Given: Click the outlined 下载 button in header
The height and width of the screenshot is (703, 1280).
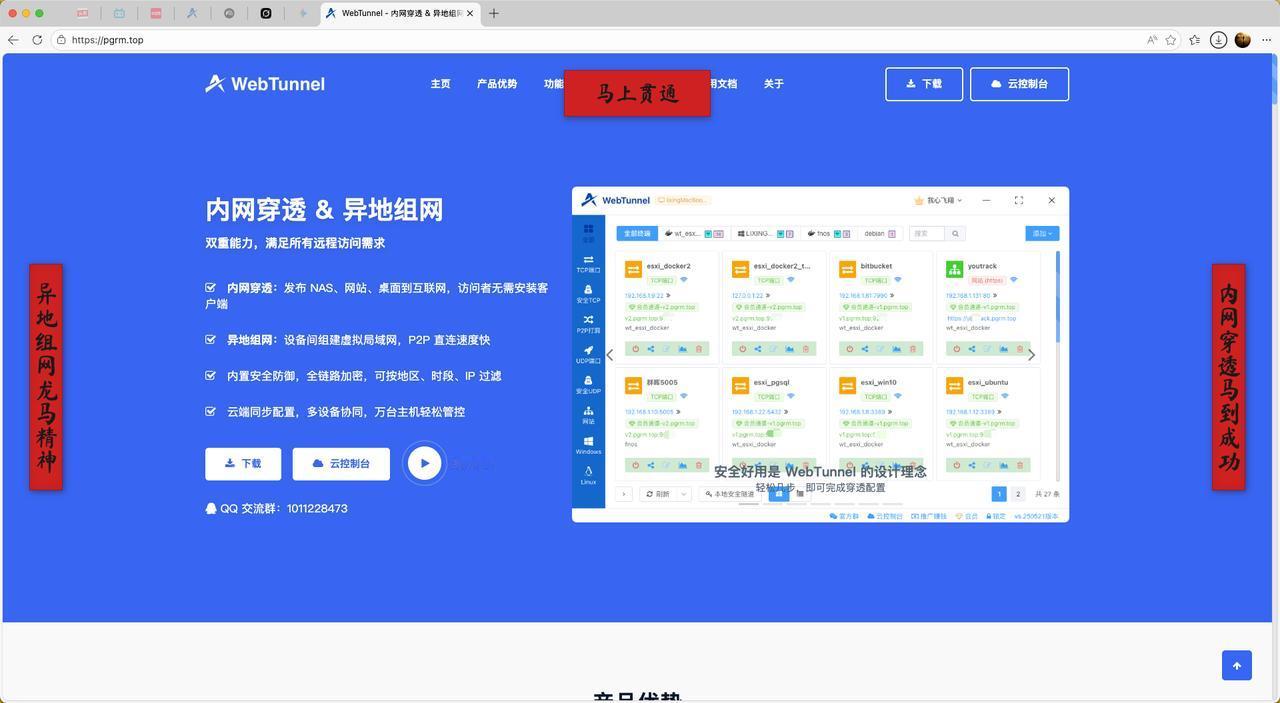Looking at the screenshot, I should pos(924,84).
